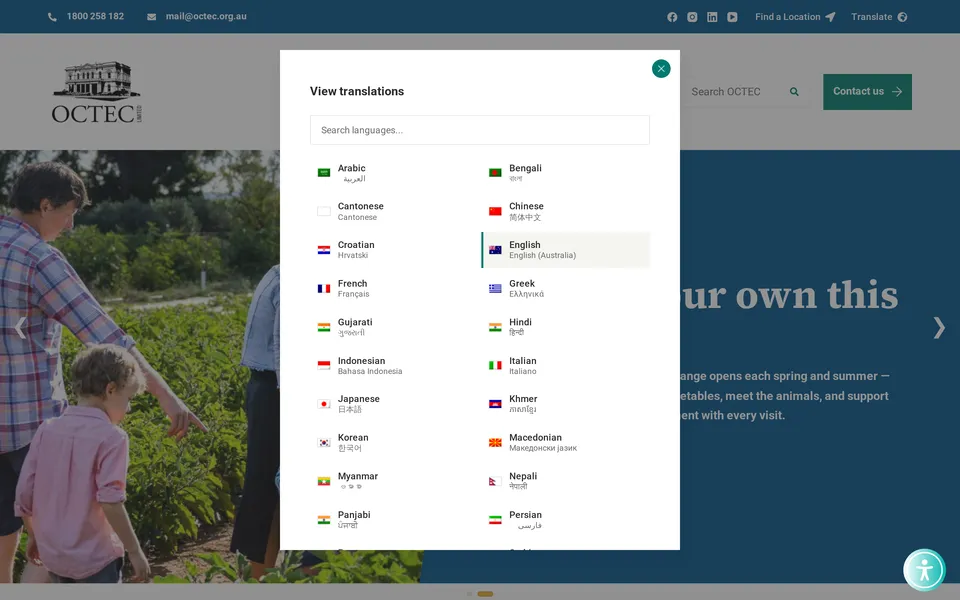
Task: Click the Nepal flag icon
Action: click(x=493, y=481)
